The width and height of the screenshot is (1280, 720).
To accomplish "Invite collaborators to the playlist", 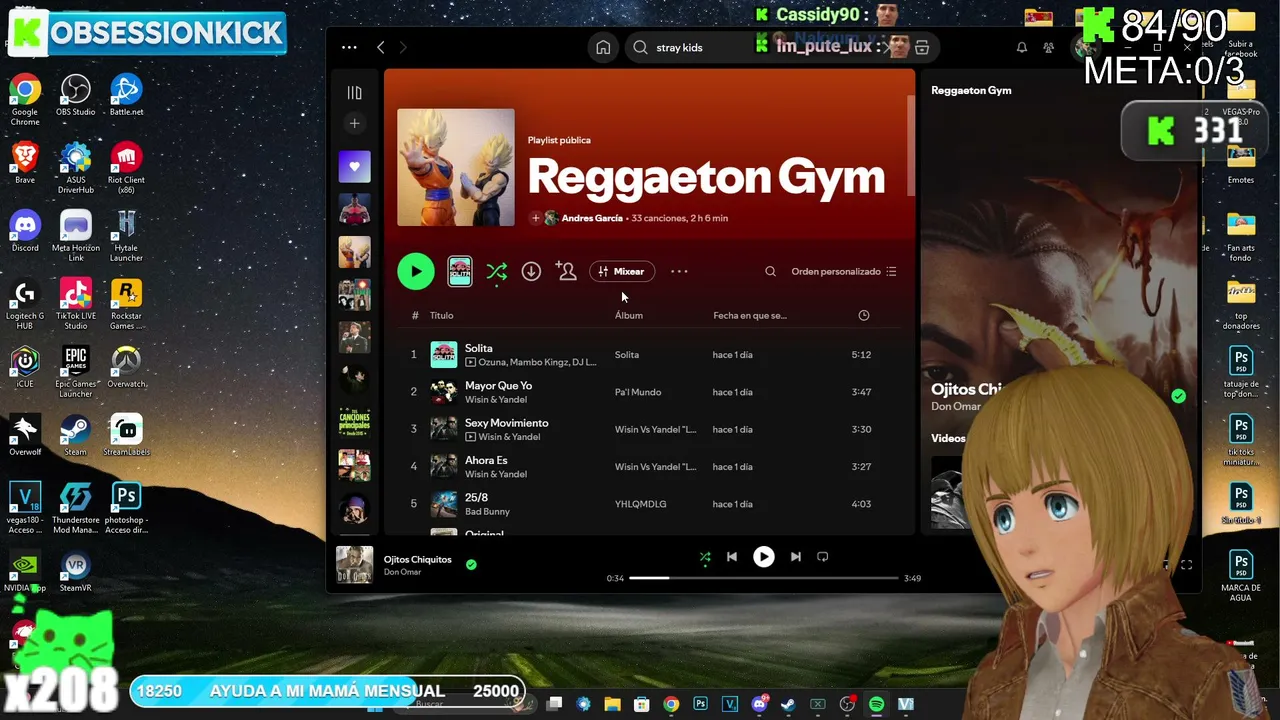I will tap(566, 271).
